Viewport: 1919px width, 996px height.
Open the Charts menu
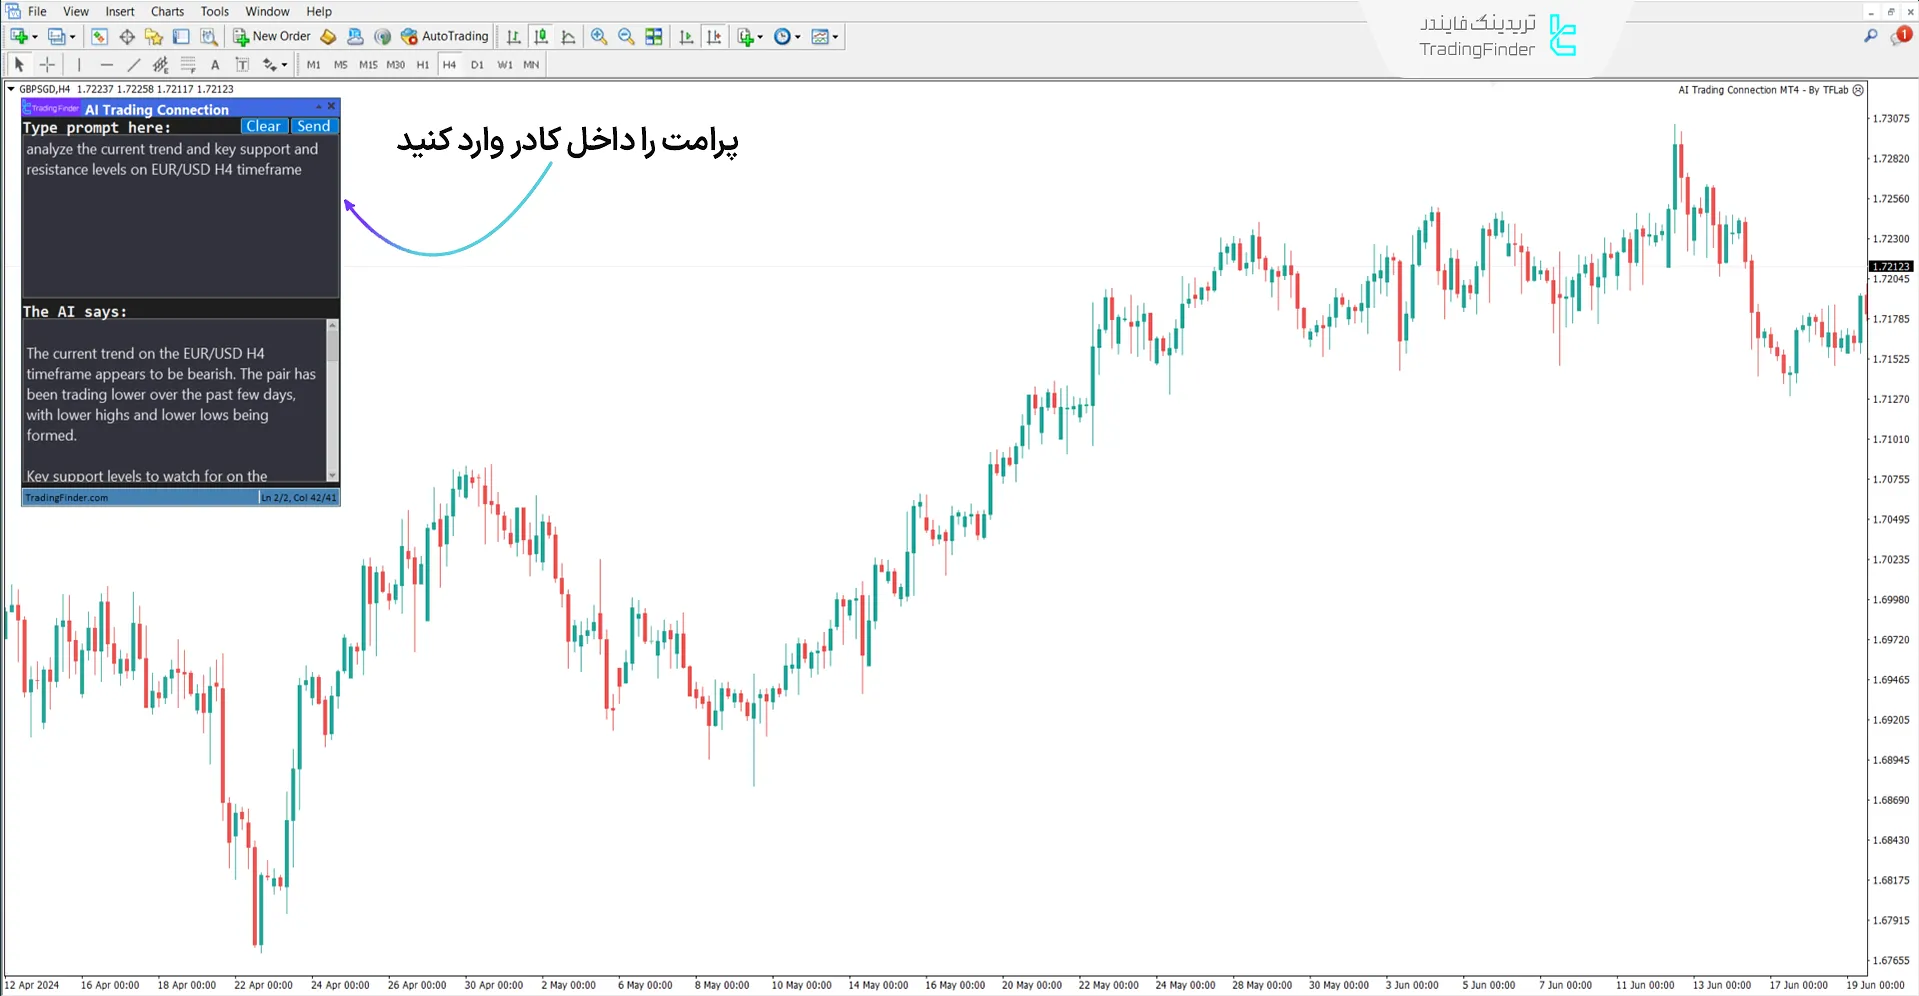pos(166,11)
